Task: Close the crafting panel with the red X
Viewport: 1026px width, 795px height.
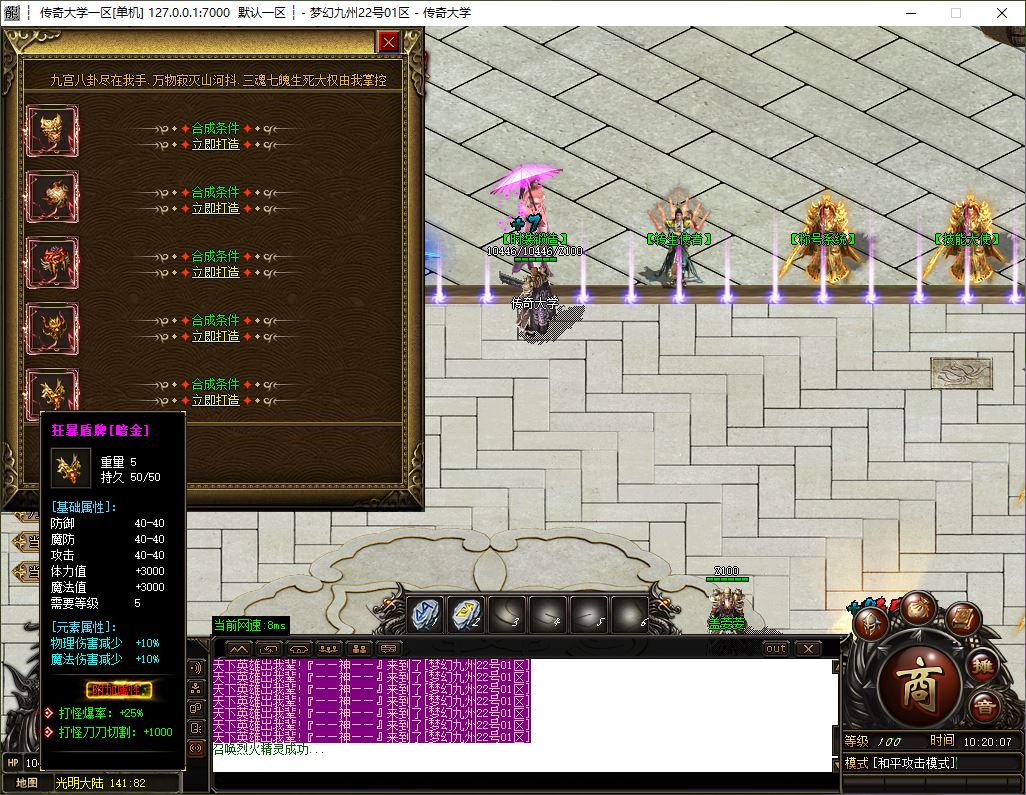Action: tap(389, 42)
